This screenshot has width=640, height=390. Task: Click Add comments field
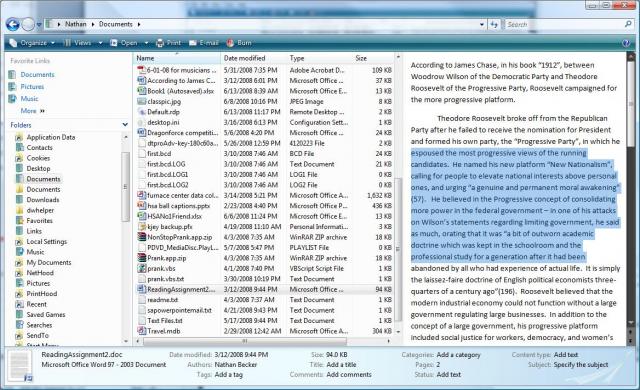coord(349,374)
